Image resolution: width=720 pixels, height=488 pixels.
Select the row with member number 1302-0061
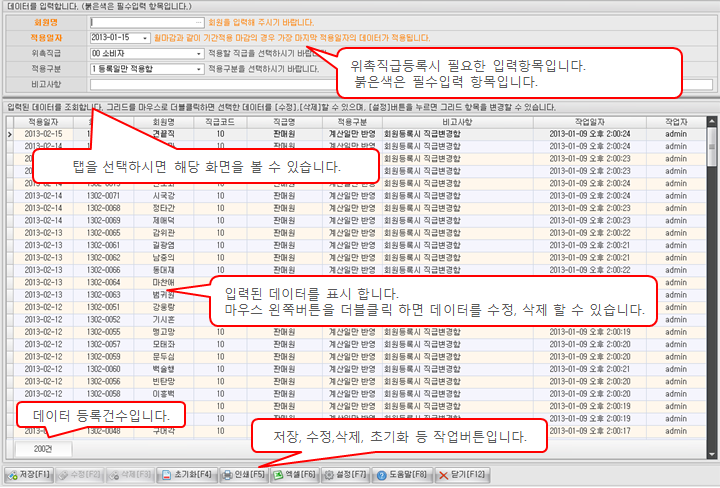(x=360, y=245)
